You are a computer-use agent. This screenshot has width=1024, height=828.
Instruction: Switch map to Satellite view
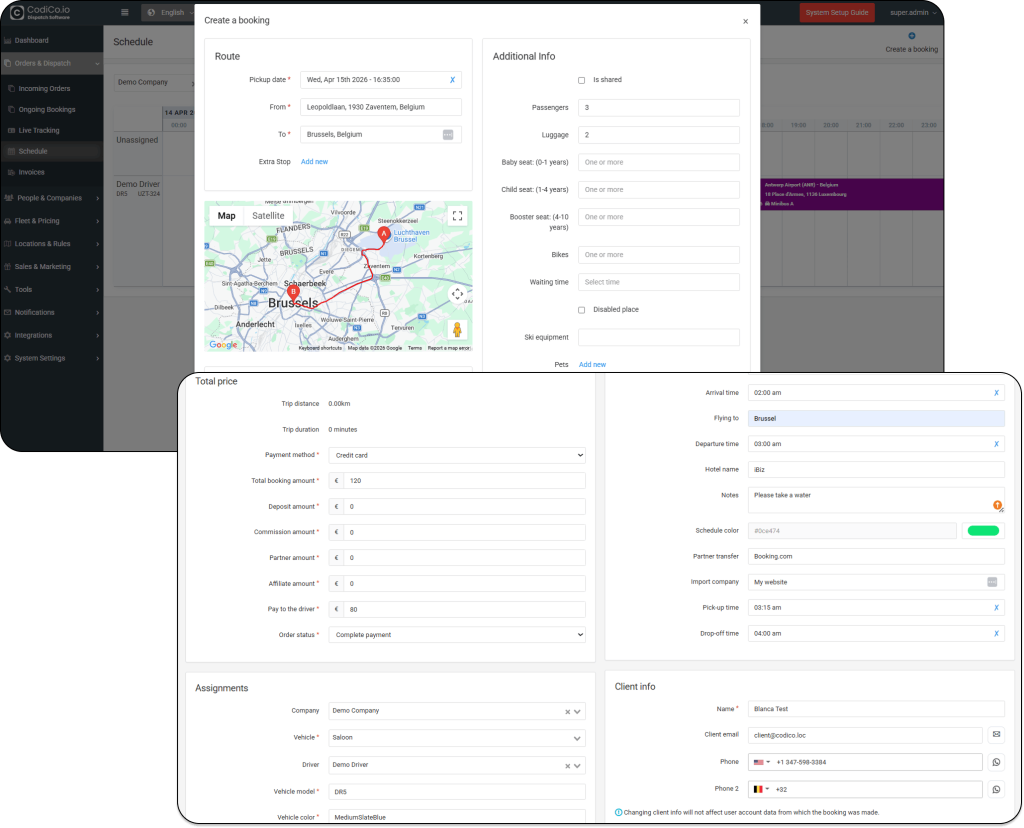268,215
